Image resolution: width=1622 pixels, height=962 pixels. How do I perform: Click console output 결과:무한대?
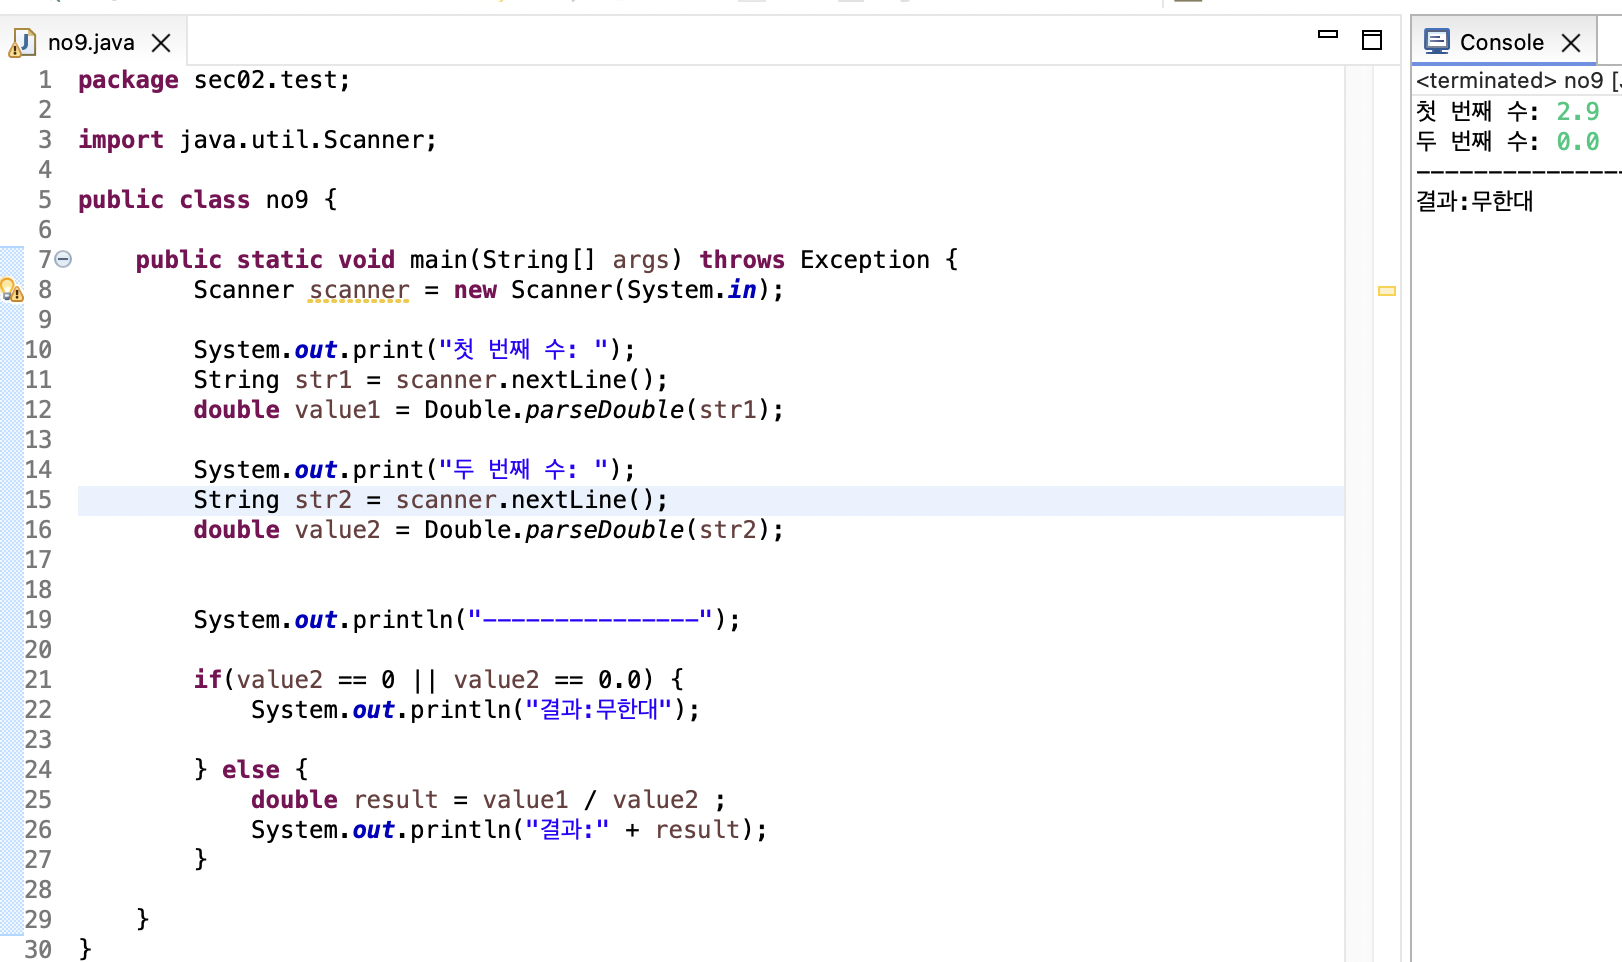[1475, 201]
